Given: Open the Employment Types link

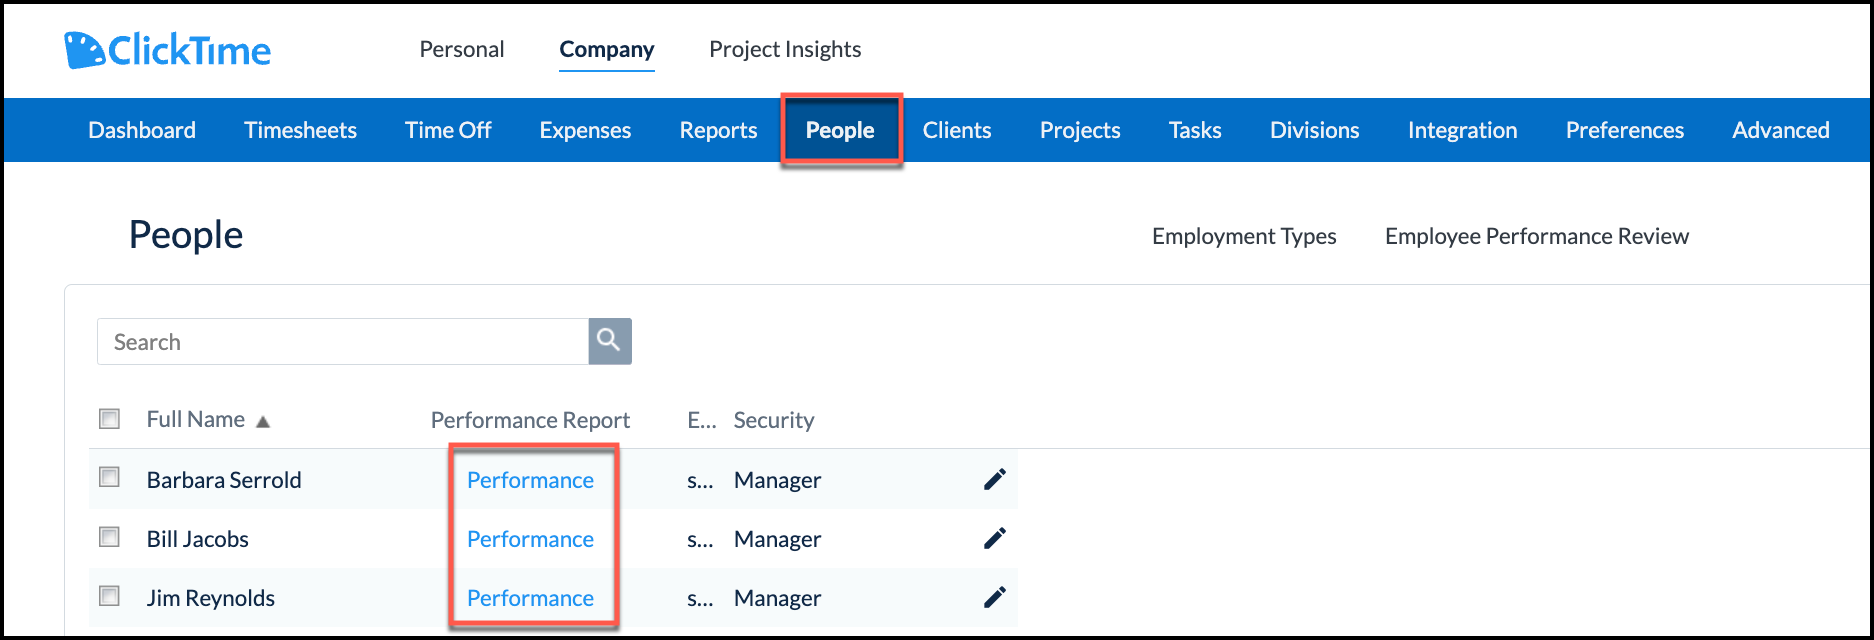Looking at the screenshot, I should (1244, 236).
